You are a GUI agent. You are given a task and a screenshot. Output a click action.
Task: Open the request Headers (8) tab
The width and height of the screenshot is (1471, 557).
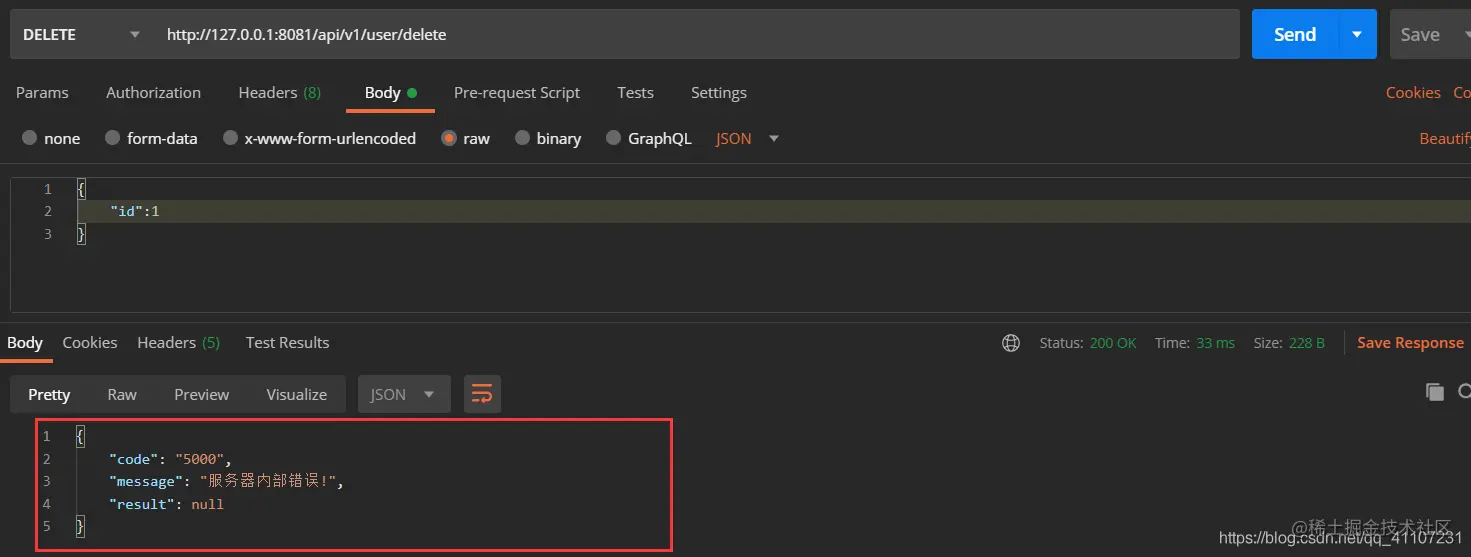tap(279, 92)
